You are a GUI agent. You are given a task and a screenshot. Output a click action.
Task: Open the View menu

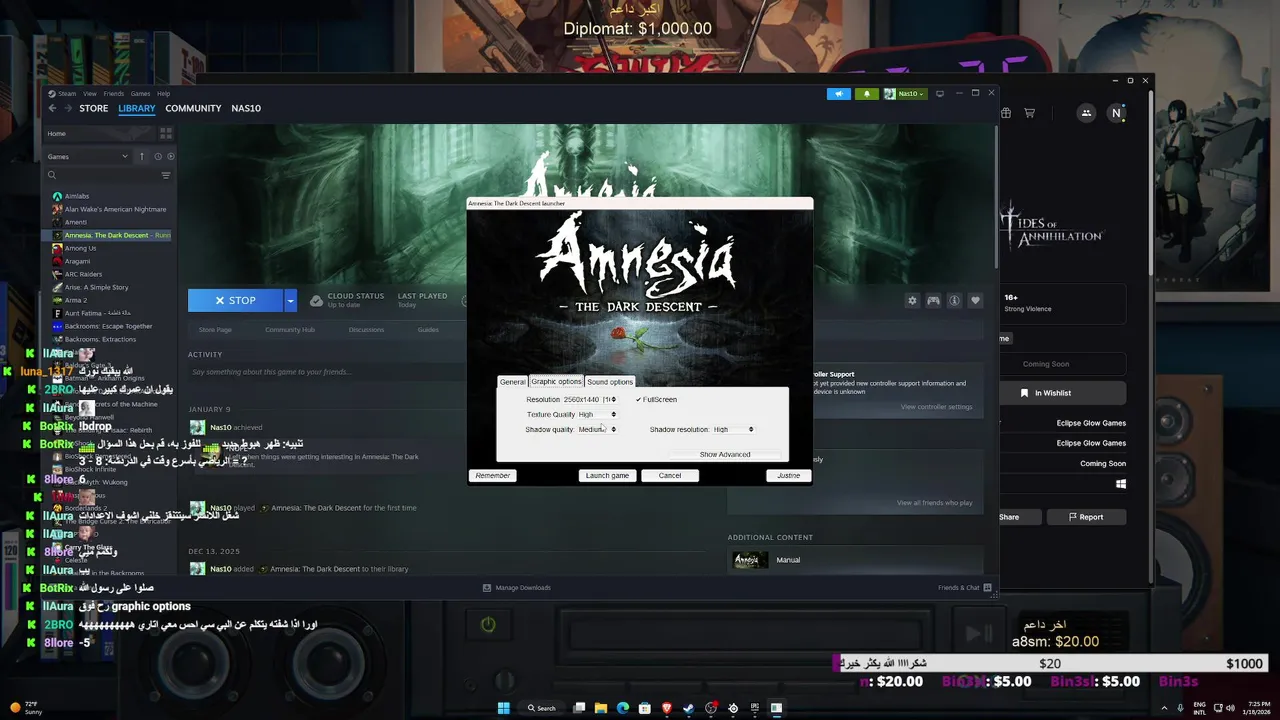(90, 93)
